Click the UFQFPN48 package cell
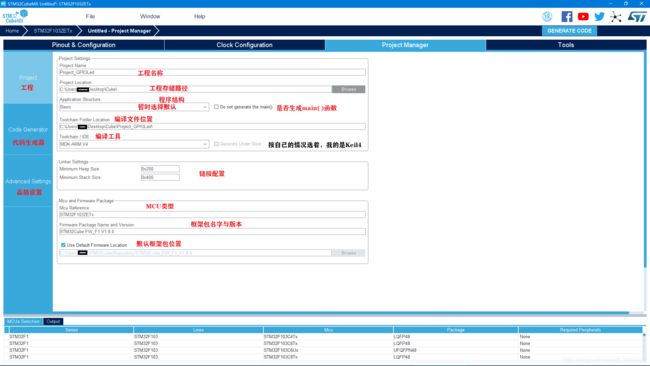 [405, 350]
